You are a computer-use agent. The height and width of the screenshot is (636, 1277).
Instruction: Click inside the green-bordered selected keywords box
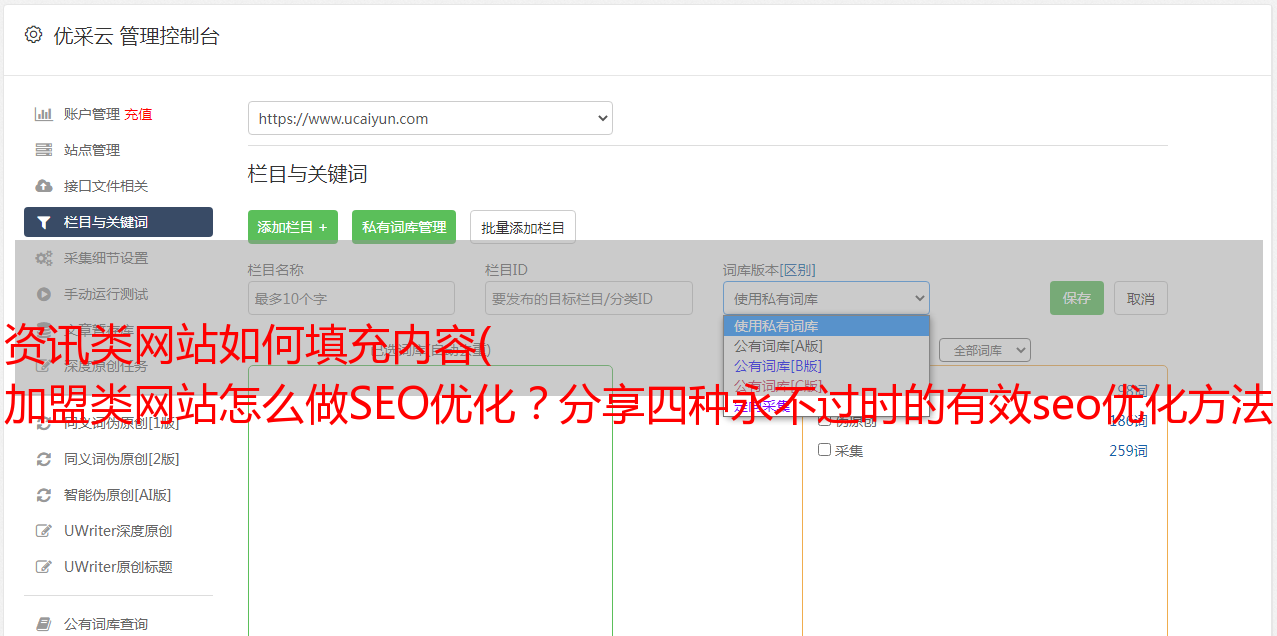coord(430,500)
